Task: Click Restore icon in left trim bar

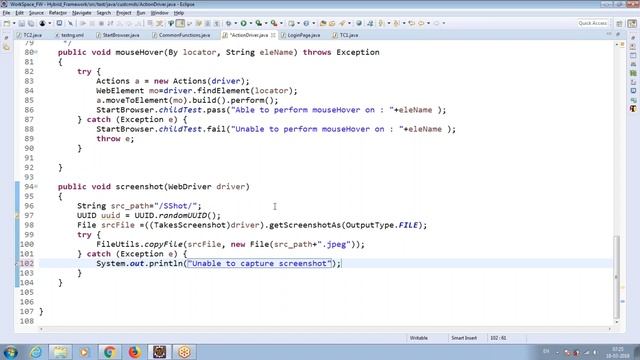Action: tap(6, 38)
